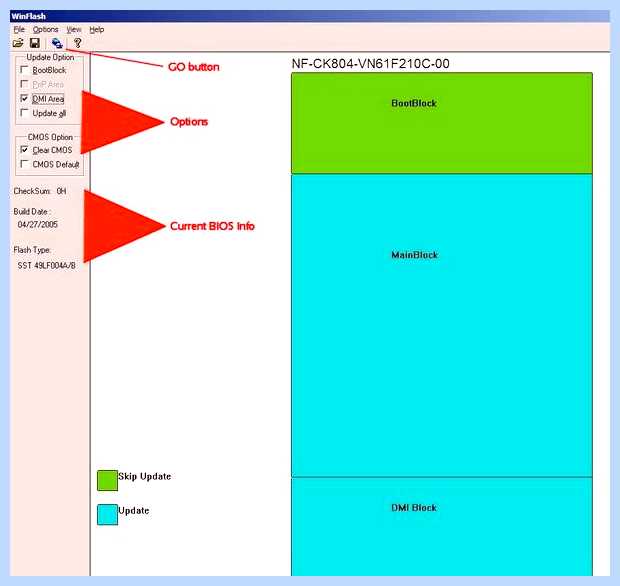Viewport: 620px width, 586px height.
Task: Uncheck the DMI Area checkbox
Action: click(25, 98)
